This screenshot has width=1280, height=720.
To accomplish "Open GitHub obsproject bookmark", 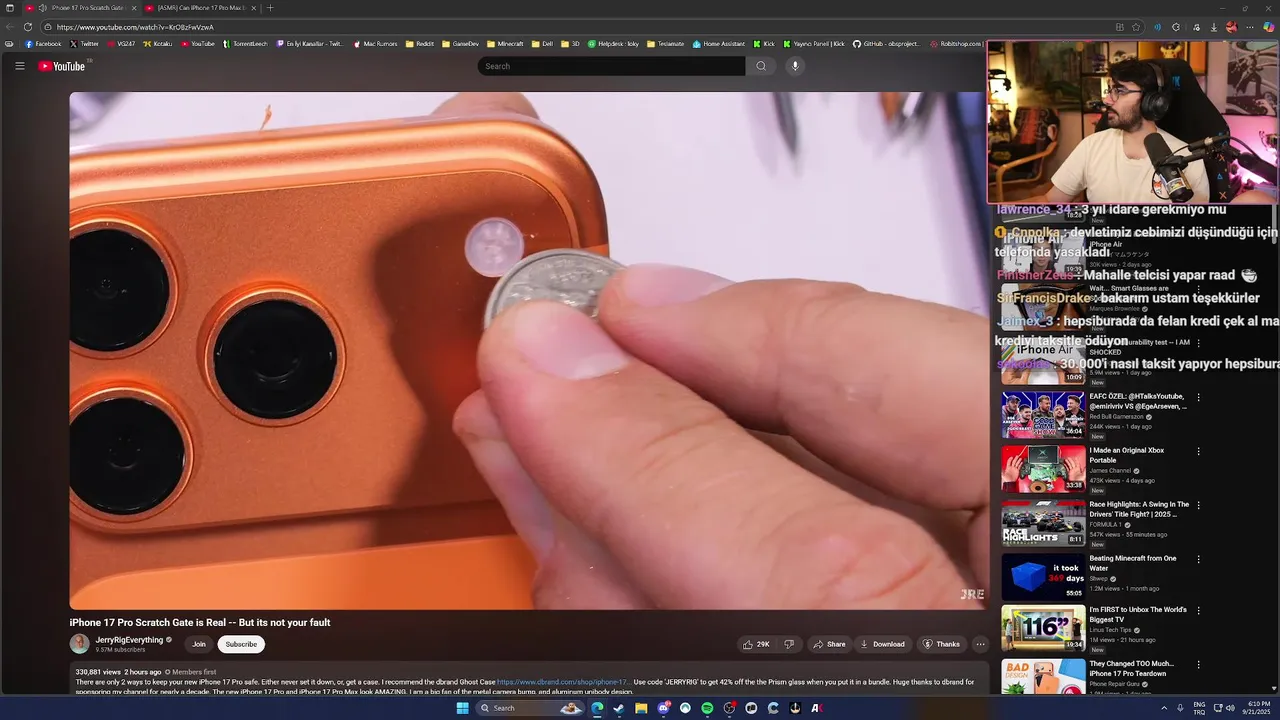I will (x=886, y=44).
